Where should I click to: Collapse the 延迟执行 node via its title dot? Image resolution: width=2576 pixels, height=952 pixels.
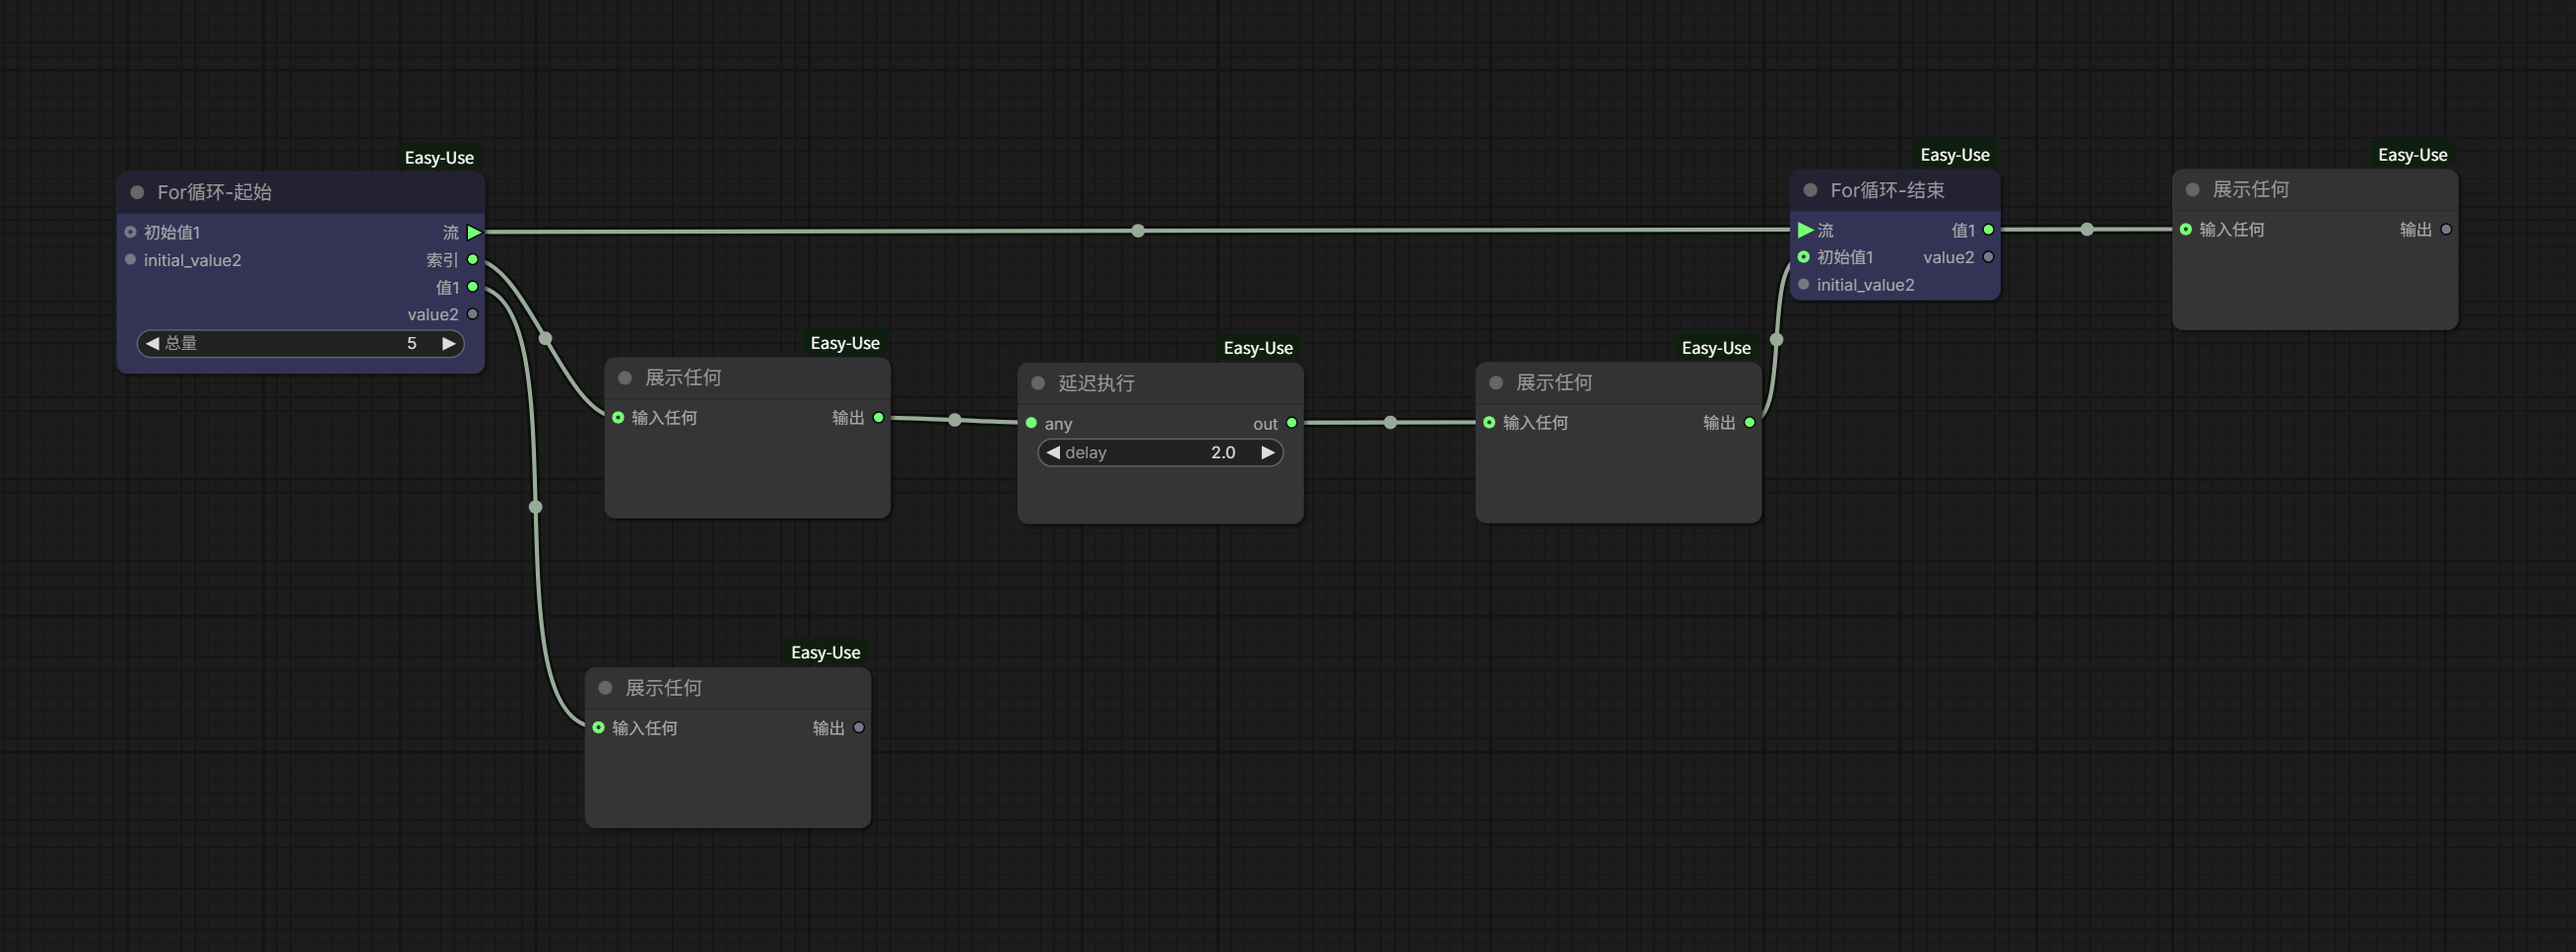[1038, 383]
